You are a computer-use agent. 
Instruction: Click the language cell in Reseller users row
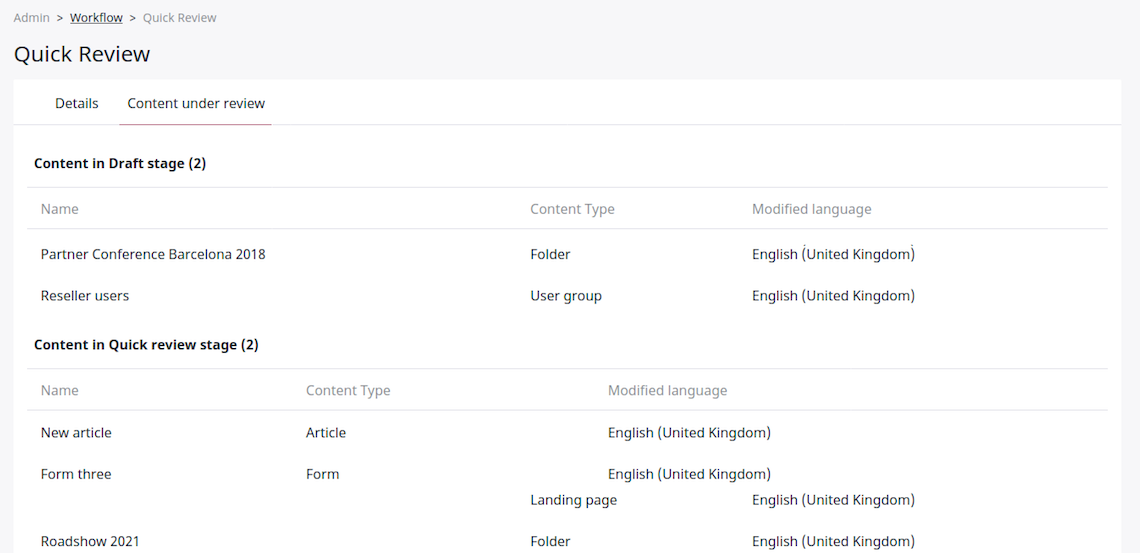pyautogui.click(x=833, y=296)
